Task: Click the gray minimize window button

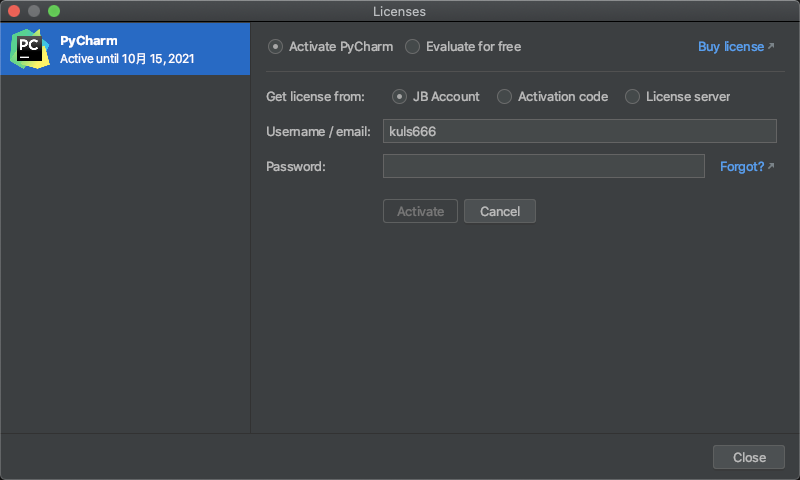Action: point(34,11)
